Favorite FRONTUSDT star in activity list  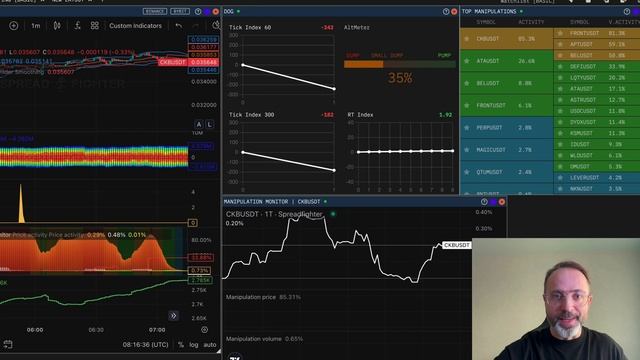(467, 105)
